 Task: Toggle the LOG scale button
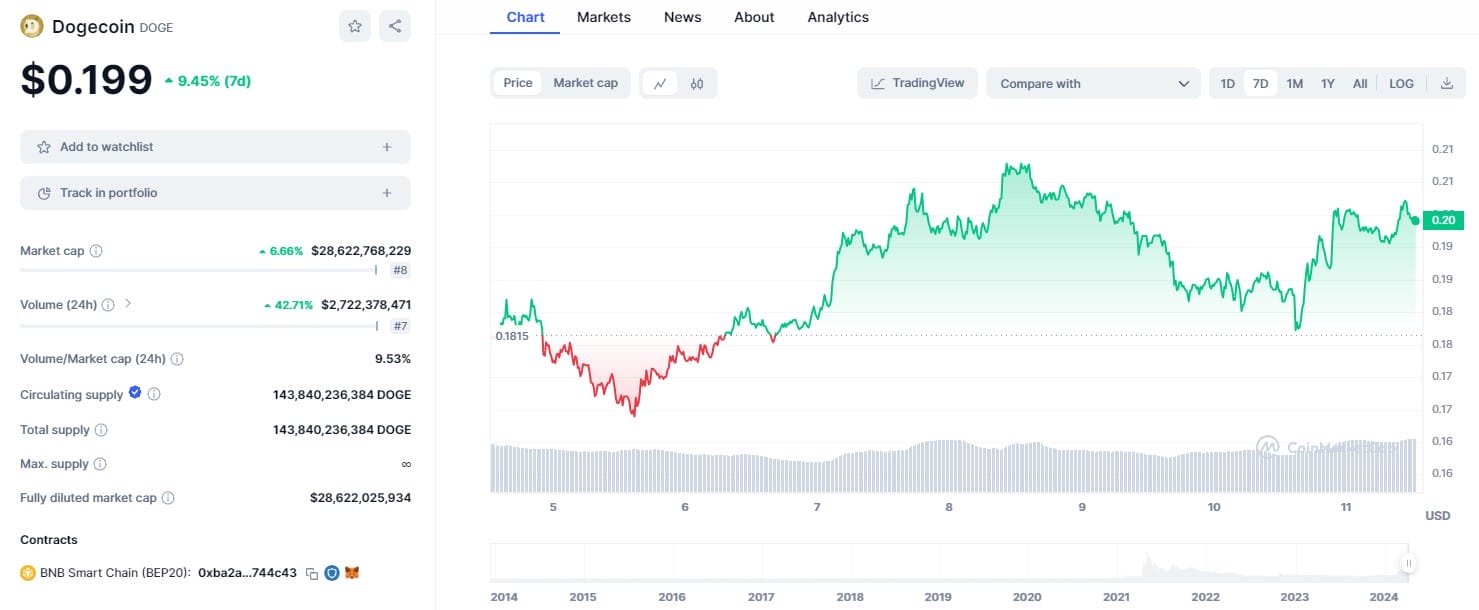1401,84
